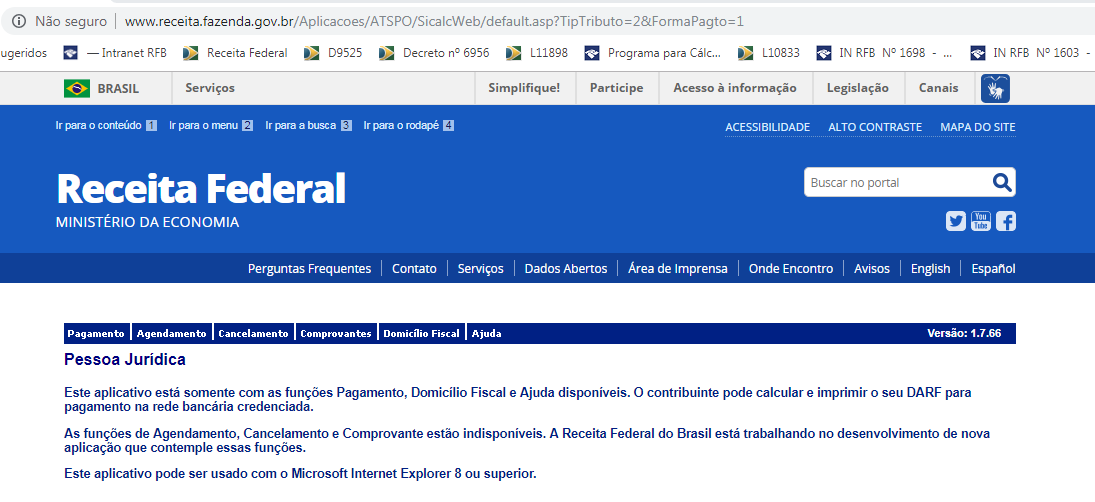Open the Canais link
Viewport: 1095px width, 502px height.
939,88
